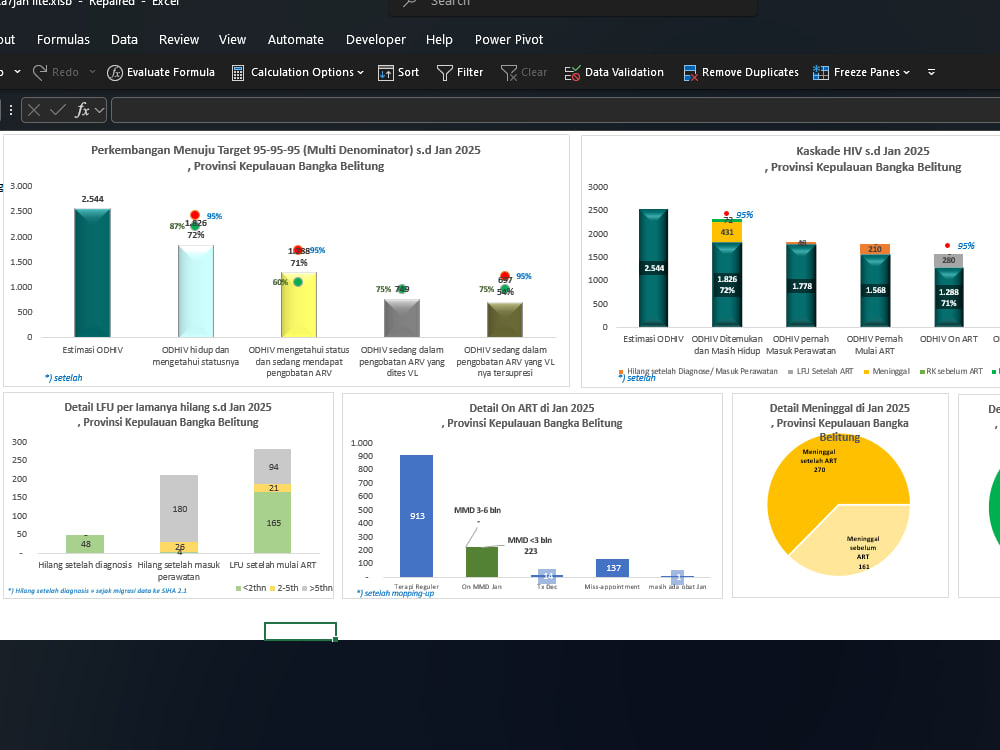Click the yellow 2-5th legend swatch

point(272,588)
